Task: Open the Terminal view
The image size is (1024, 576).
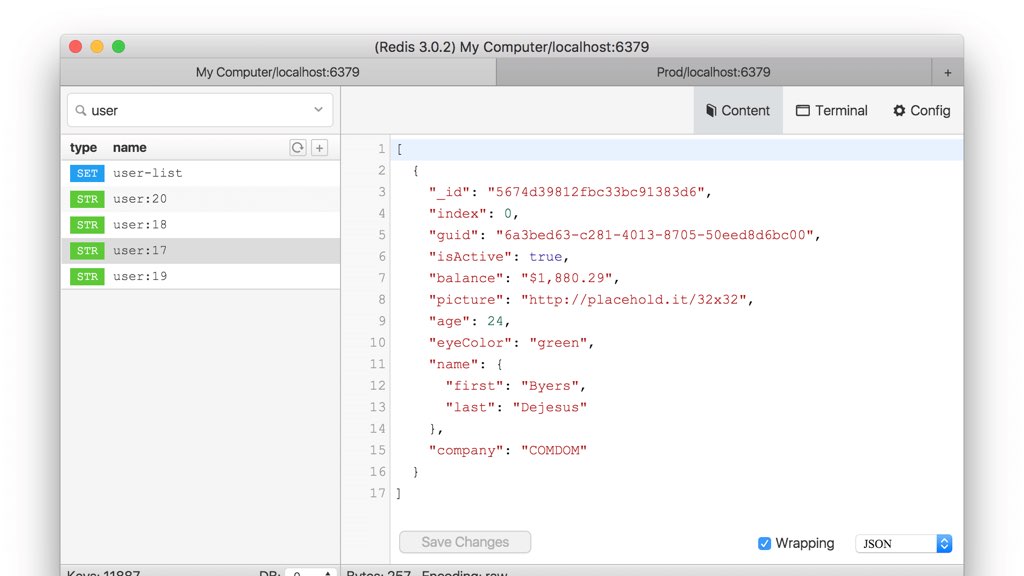Action: (831, 110)
